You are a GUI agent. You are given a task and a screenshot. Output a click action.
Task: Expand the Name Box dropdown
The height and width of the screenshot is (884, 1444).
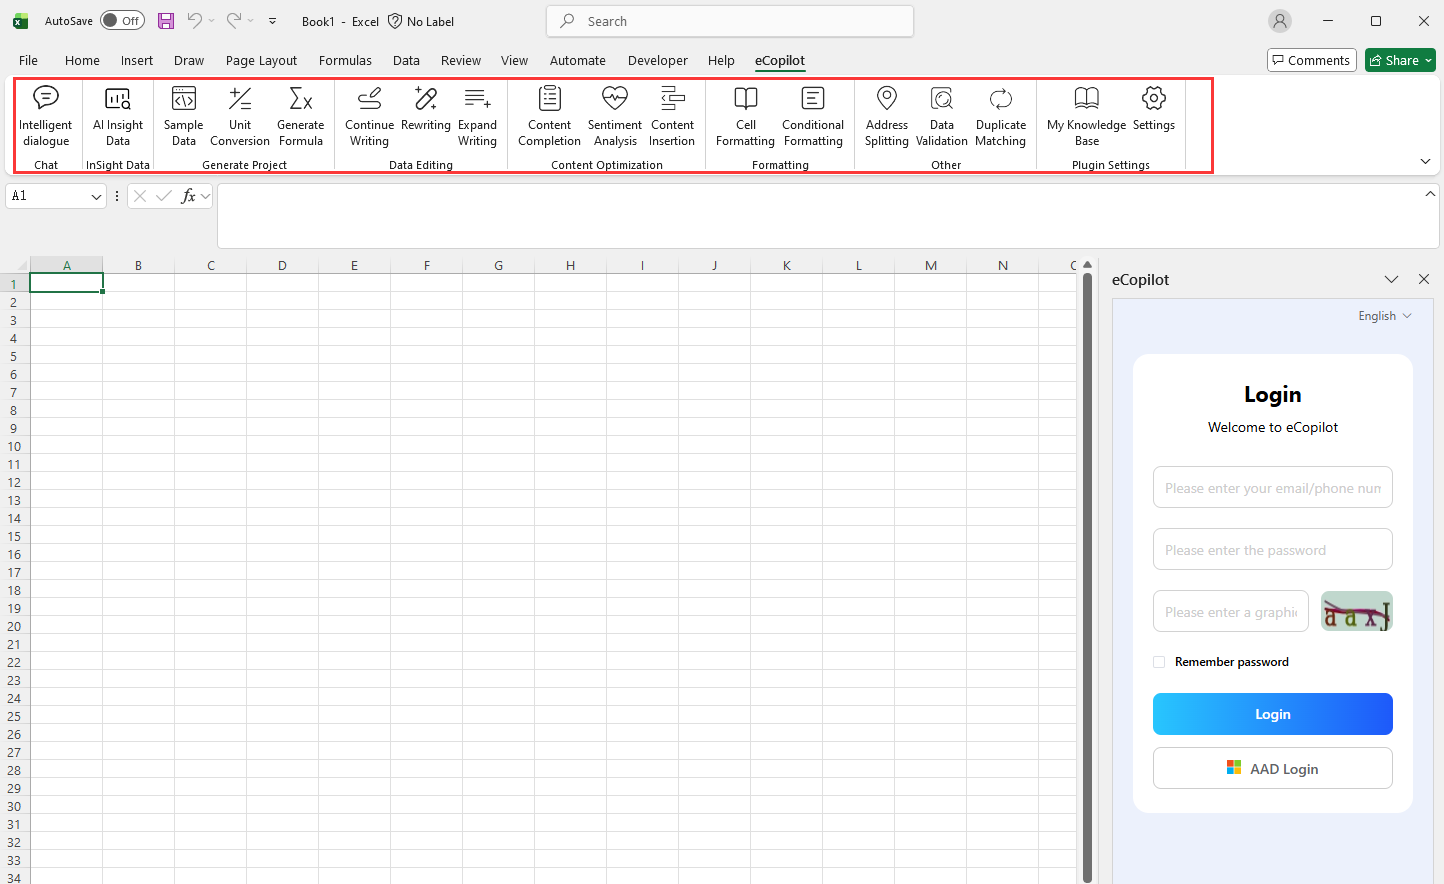pos(96,197)
